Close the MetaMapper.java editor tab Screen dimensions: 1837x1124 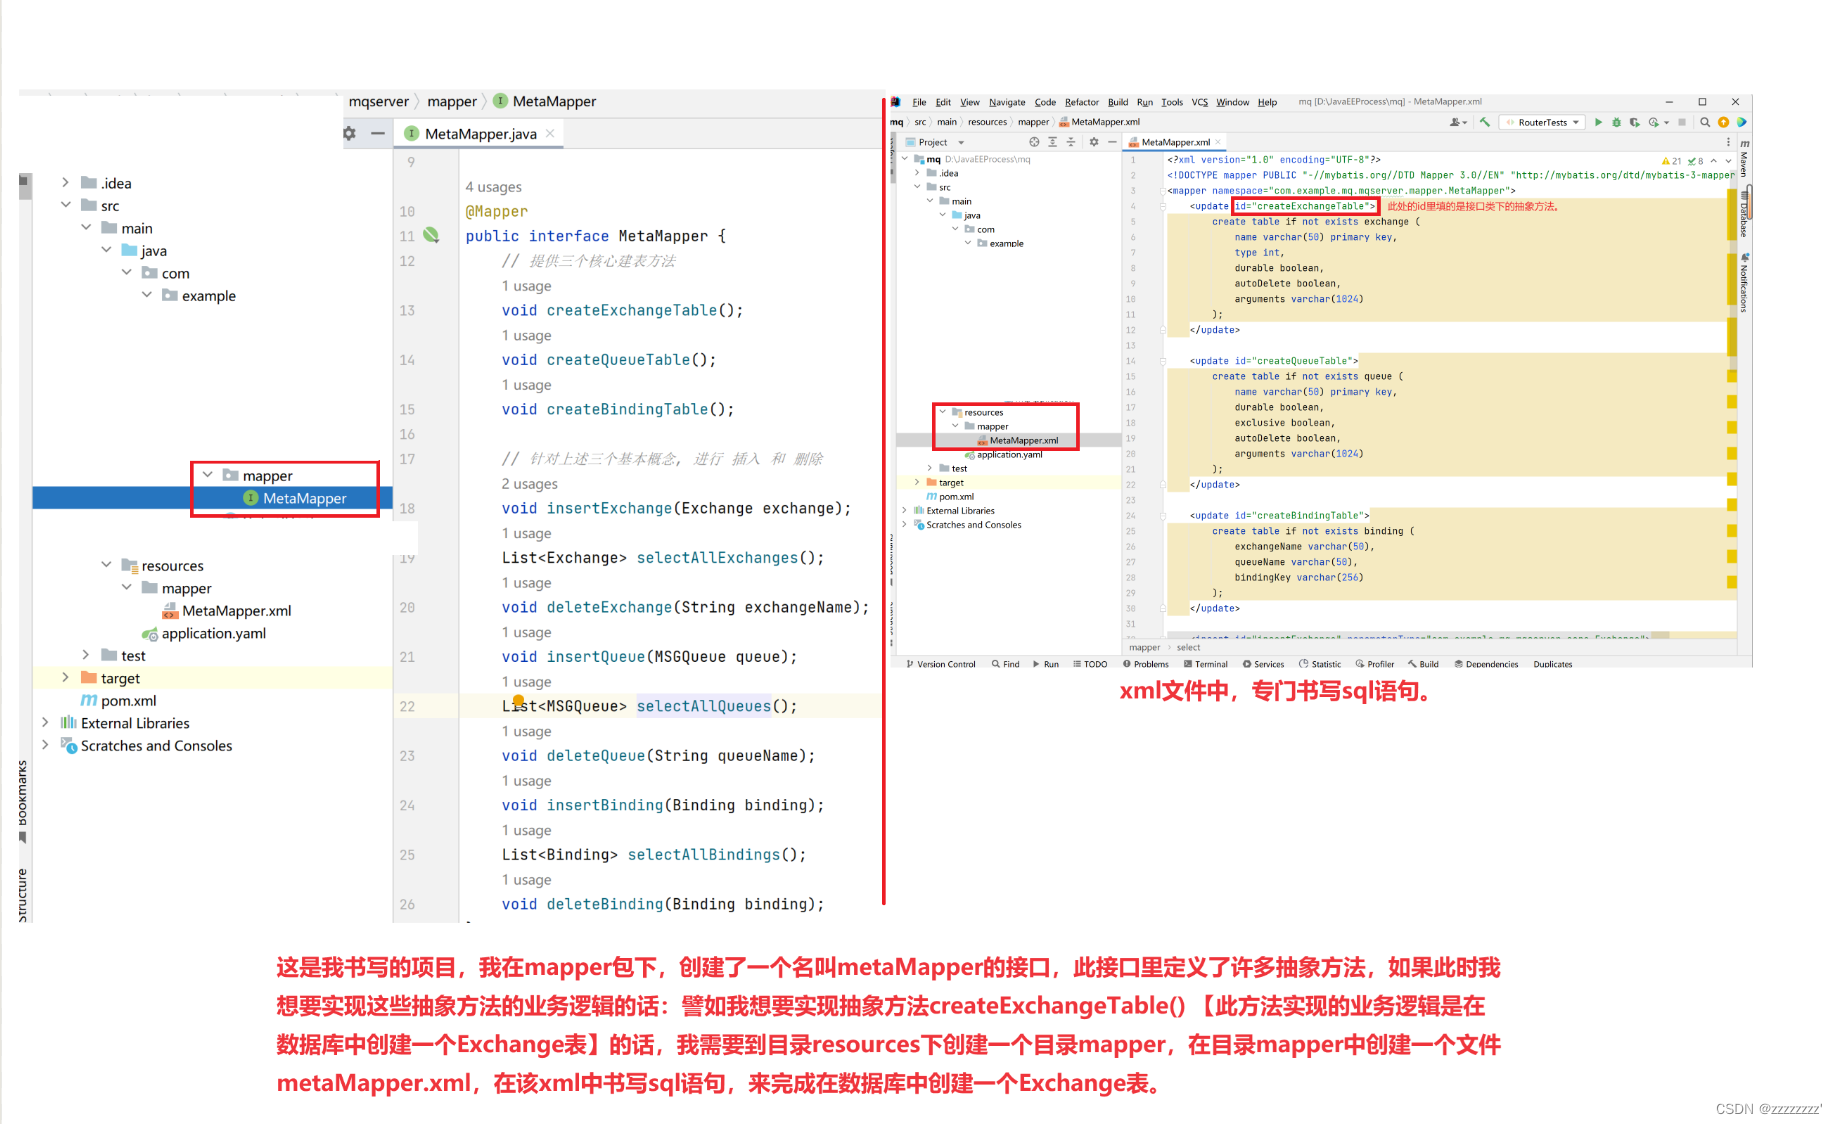(550, 133)
